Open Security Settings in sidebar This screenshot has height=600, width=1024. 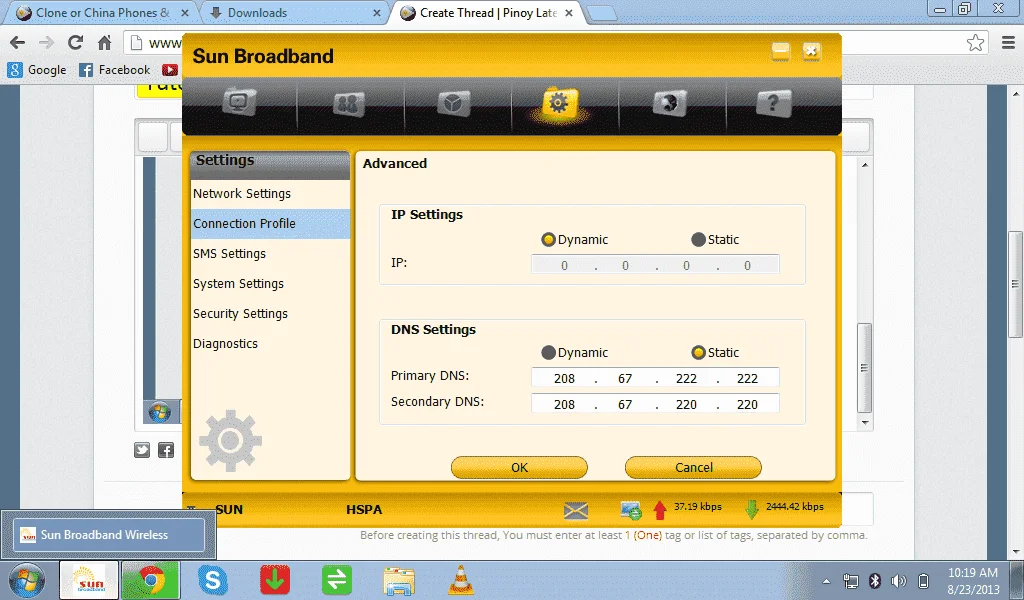pyautogui.click(x=270, y=314)
